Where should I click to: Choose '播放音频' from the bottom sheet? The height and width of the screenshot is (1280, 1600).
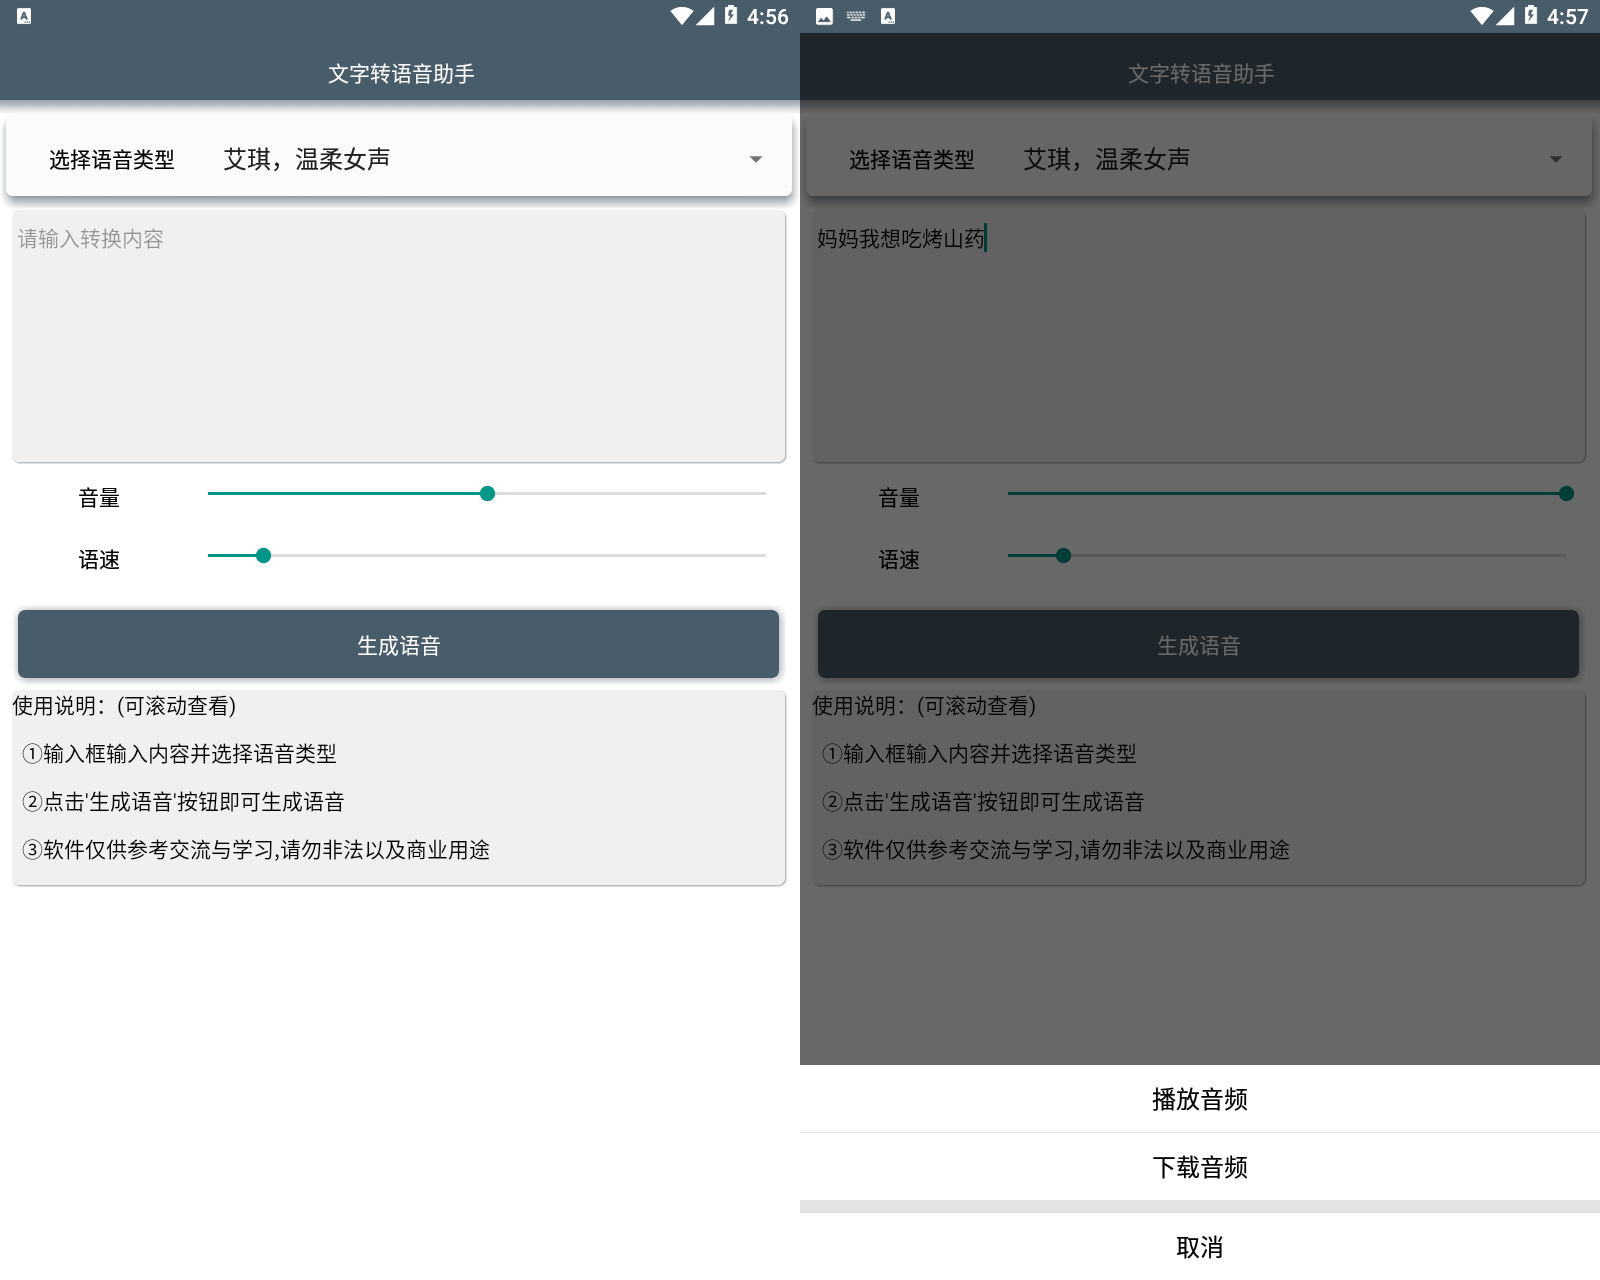click(x=1200, y=1099)
